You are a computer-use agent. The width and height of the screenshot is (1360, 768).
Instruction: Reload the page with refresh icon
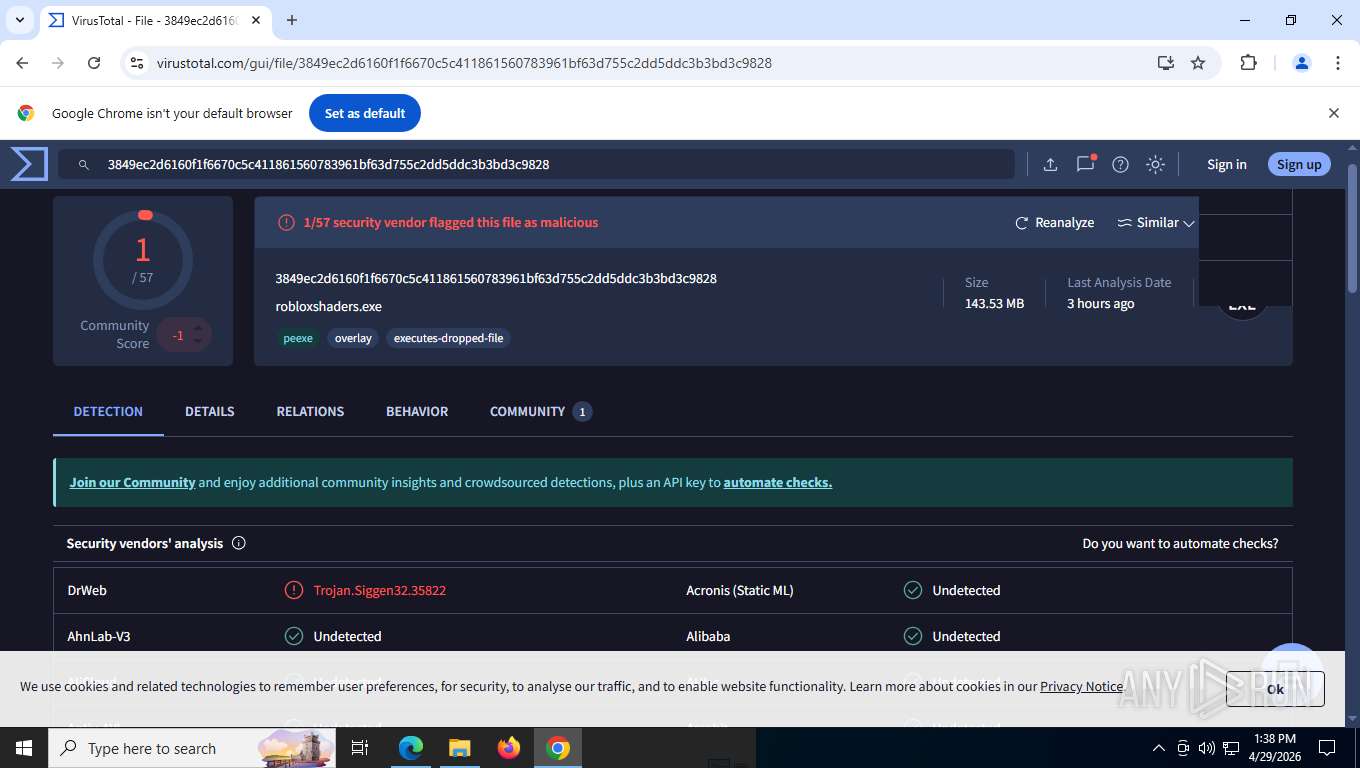(x=94, y=63)
